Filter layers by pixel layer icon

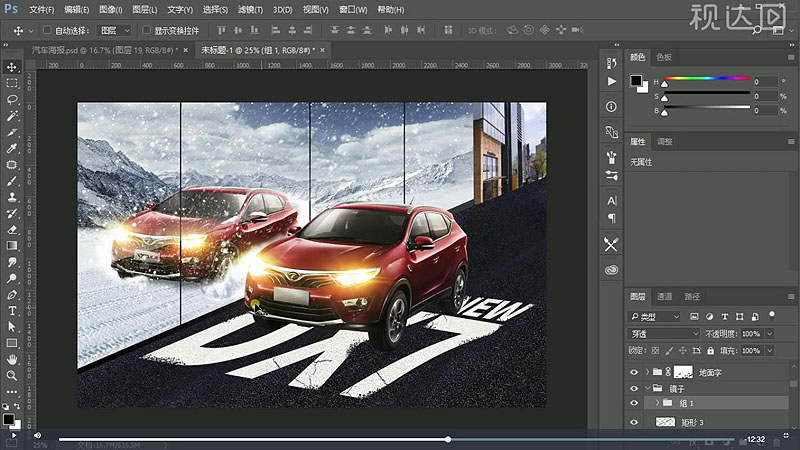[694, 317]
